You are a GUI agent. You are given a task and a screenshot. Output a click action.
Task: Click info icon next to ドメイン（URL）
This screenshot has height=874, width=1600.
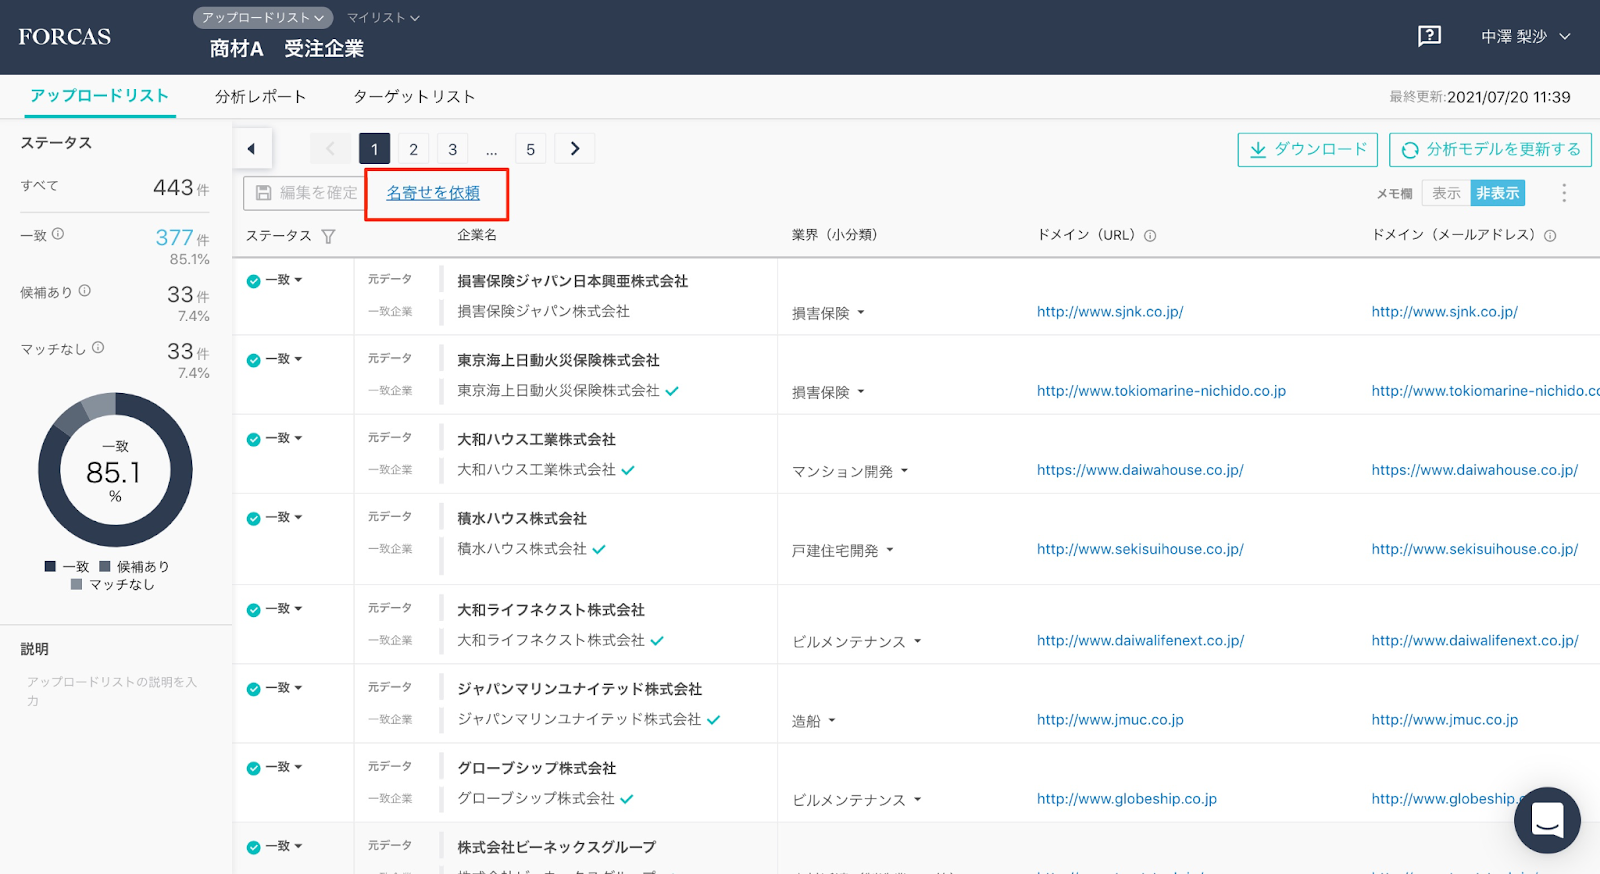tap(1150, 236)
